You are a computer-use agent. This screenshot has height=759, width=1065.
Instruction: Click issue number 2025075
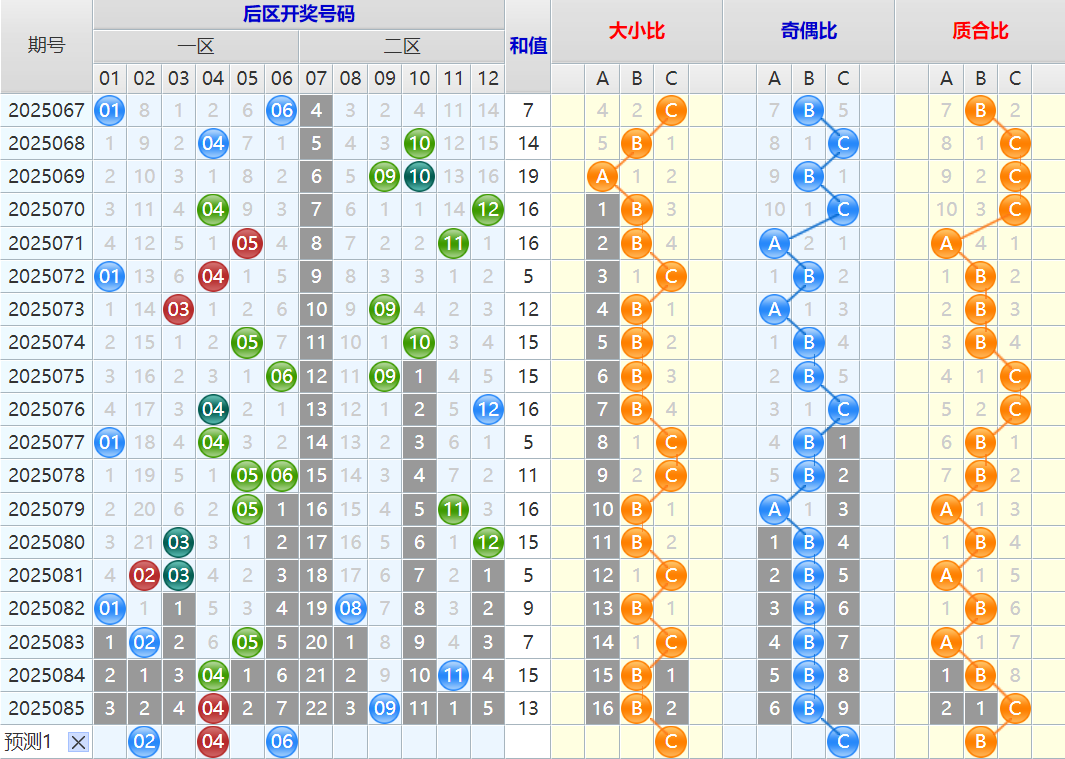pos(46,376)
